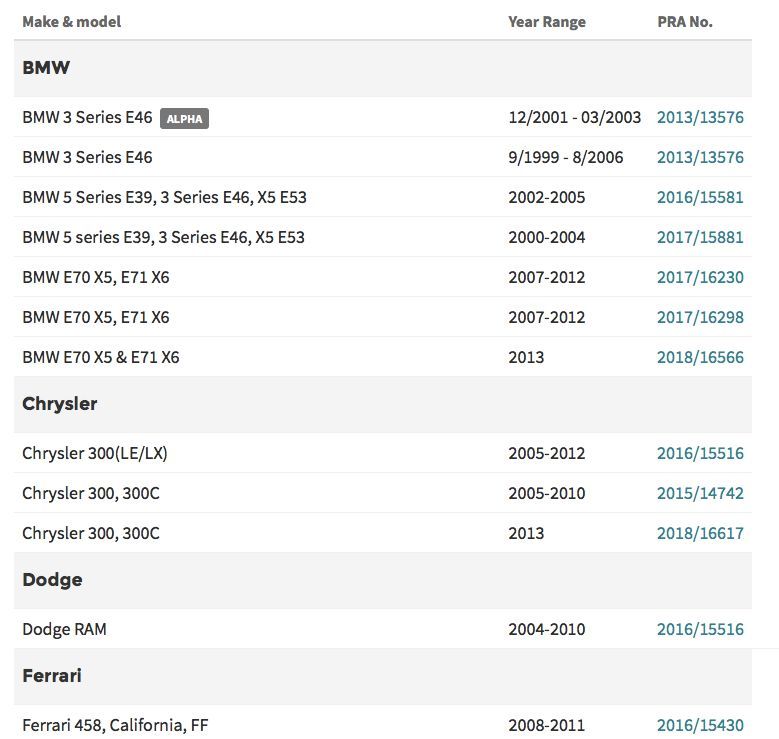Click the 'PRA No.' column header

coord(685,22)
